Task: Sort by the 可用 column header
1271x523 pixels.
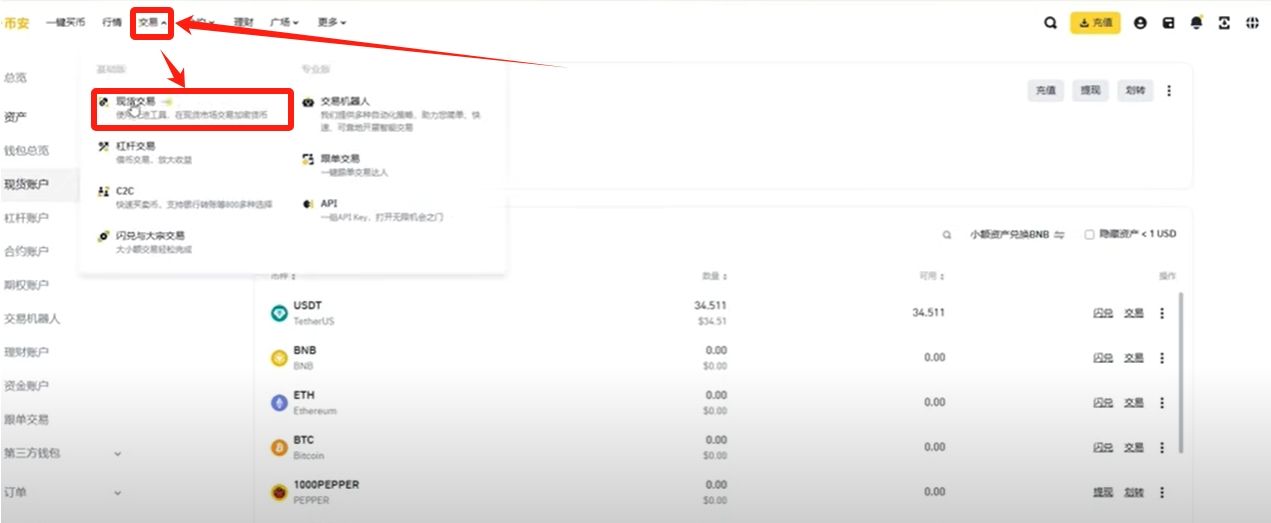Action: point(934,277)
